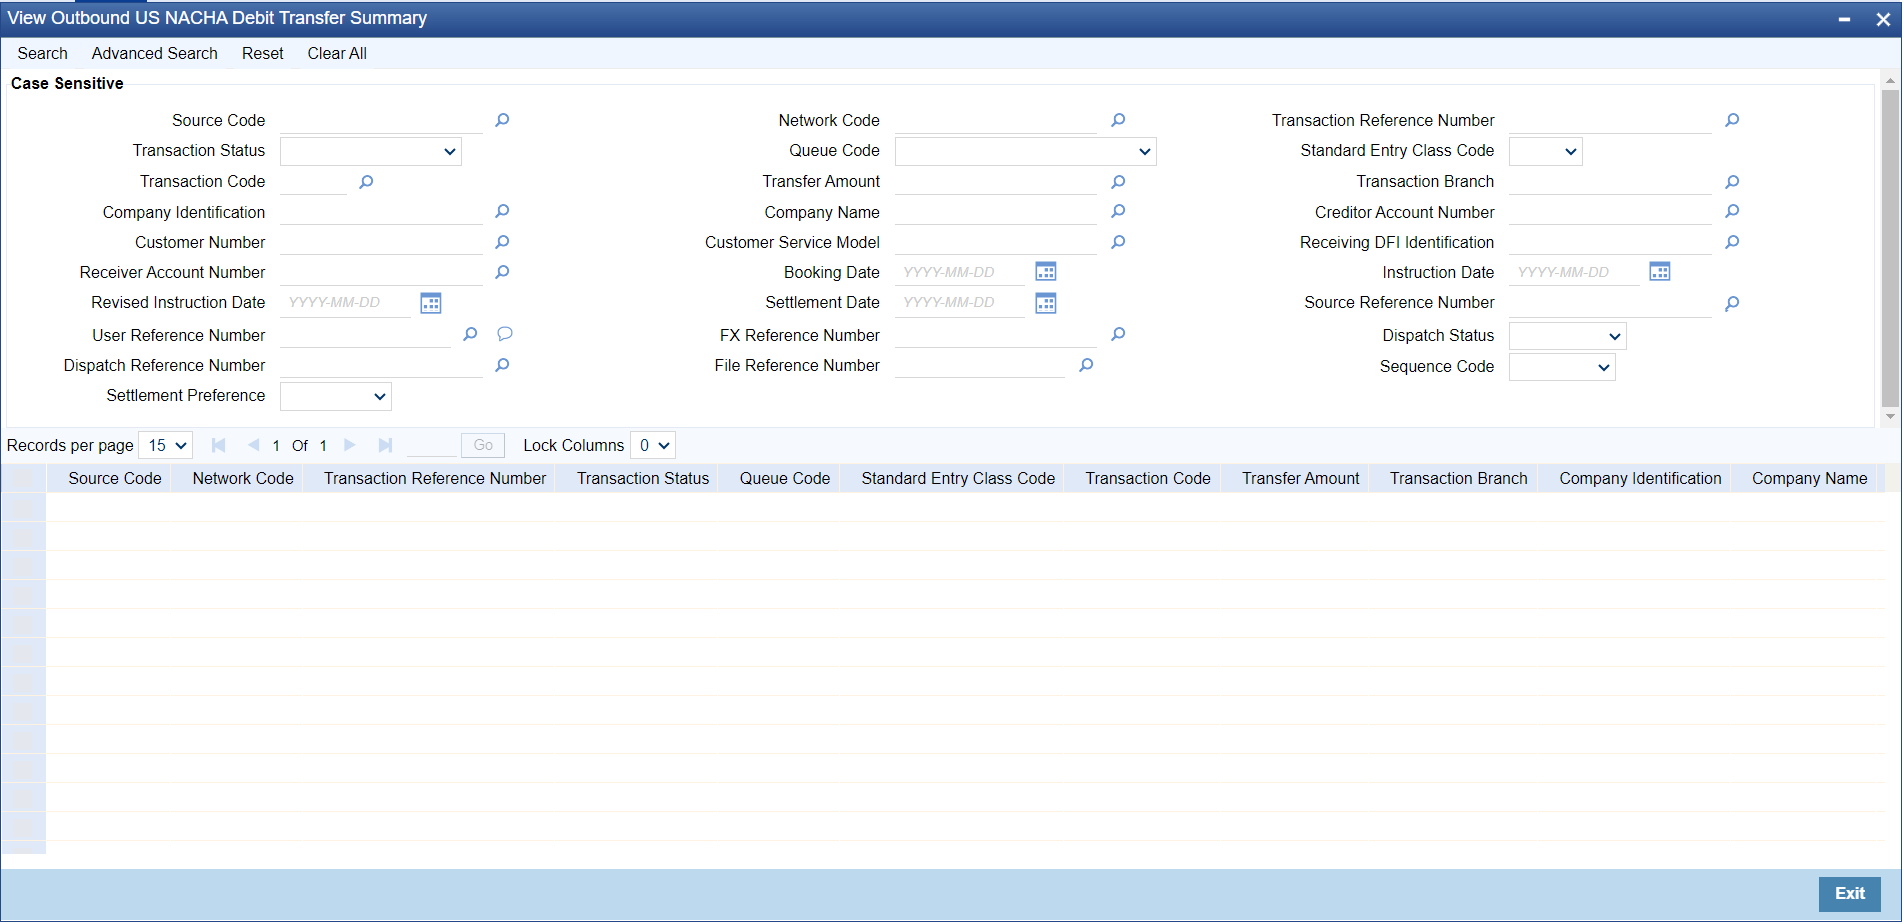
Task: Focus the Booking Date input field
Action: pos(960,272)
